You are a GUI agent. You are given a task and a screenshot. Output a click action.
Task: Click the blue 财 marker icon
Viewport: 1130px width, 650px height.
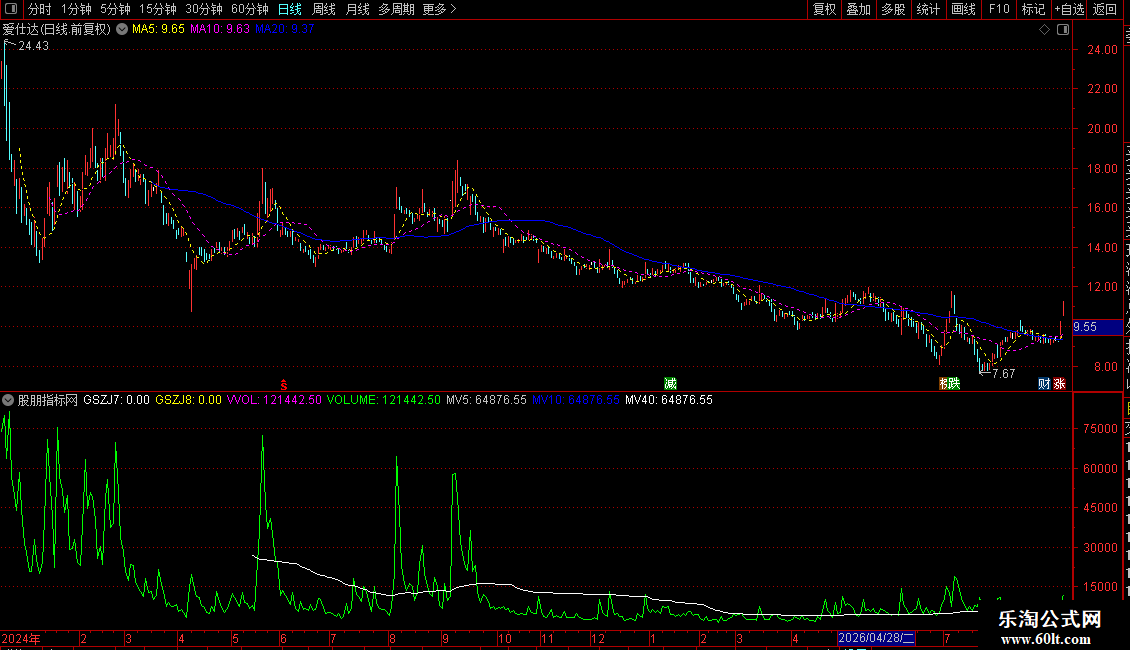tap(1044, 383)
